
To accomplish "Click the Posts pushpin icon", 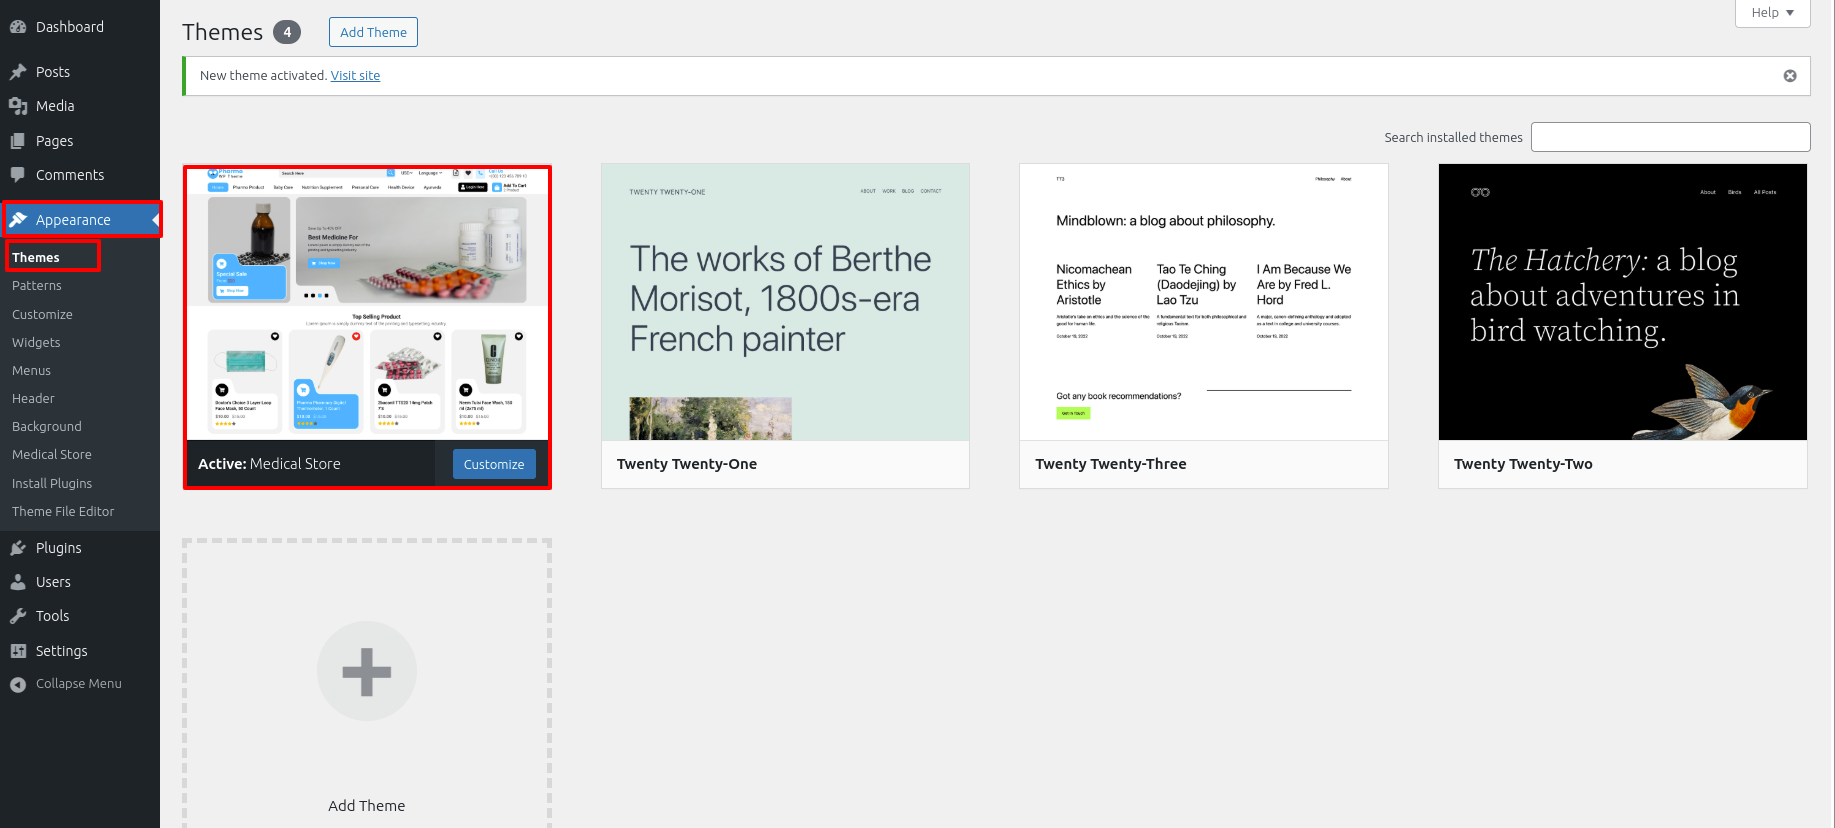I will 18,72.
